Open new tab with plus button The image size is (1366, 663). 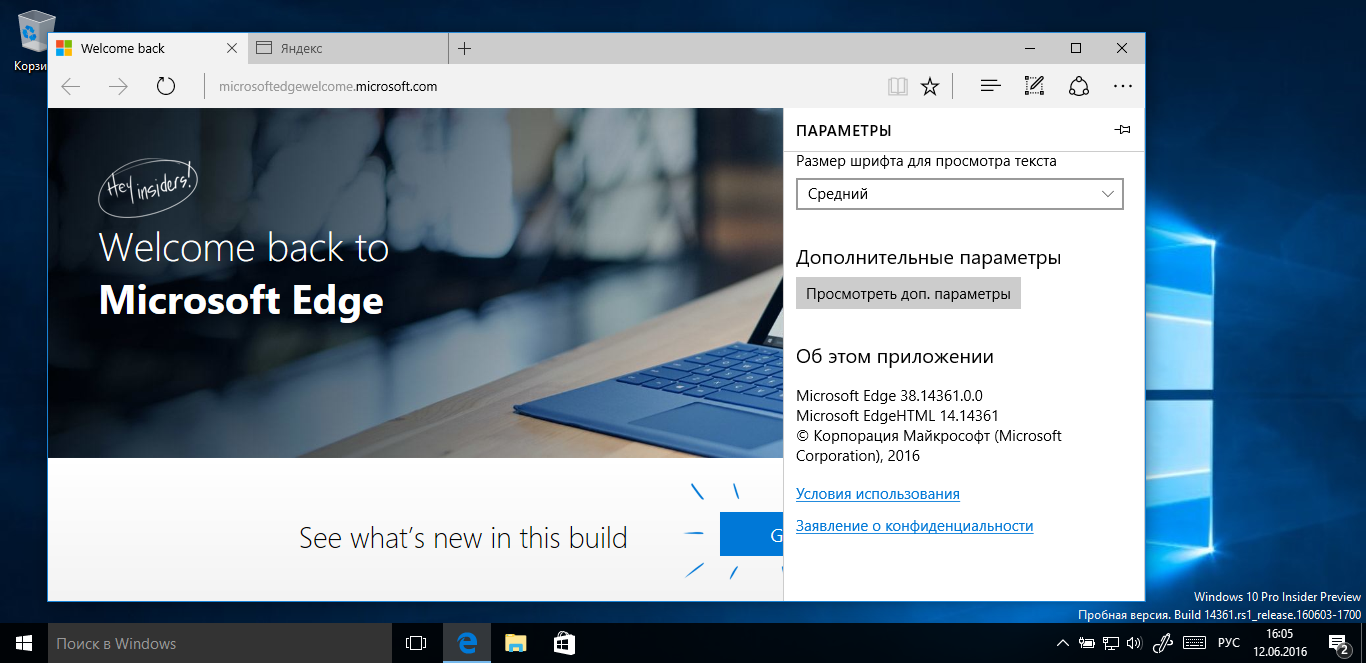point(464,48)
